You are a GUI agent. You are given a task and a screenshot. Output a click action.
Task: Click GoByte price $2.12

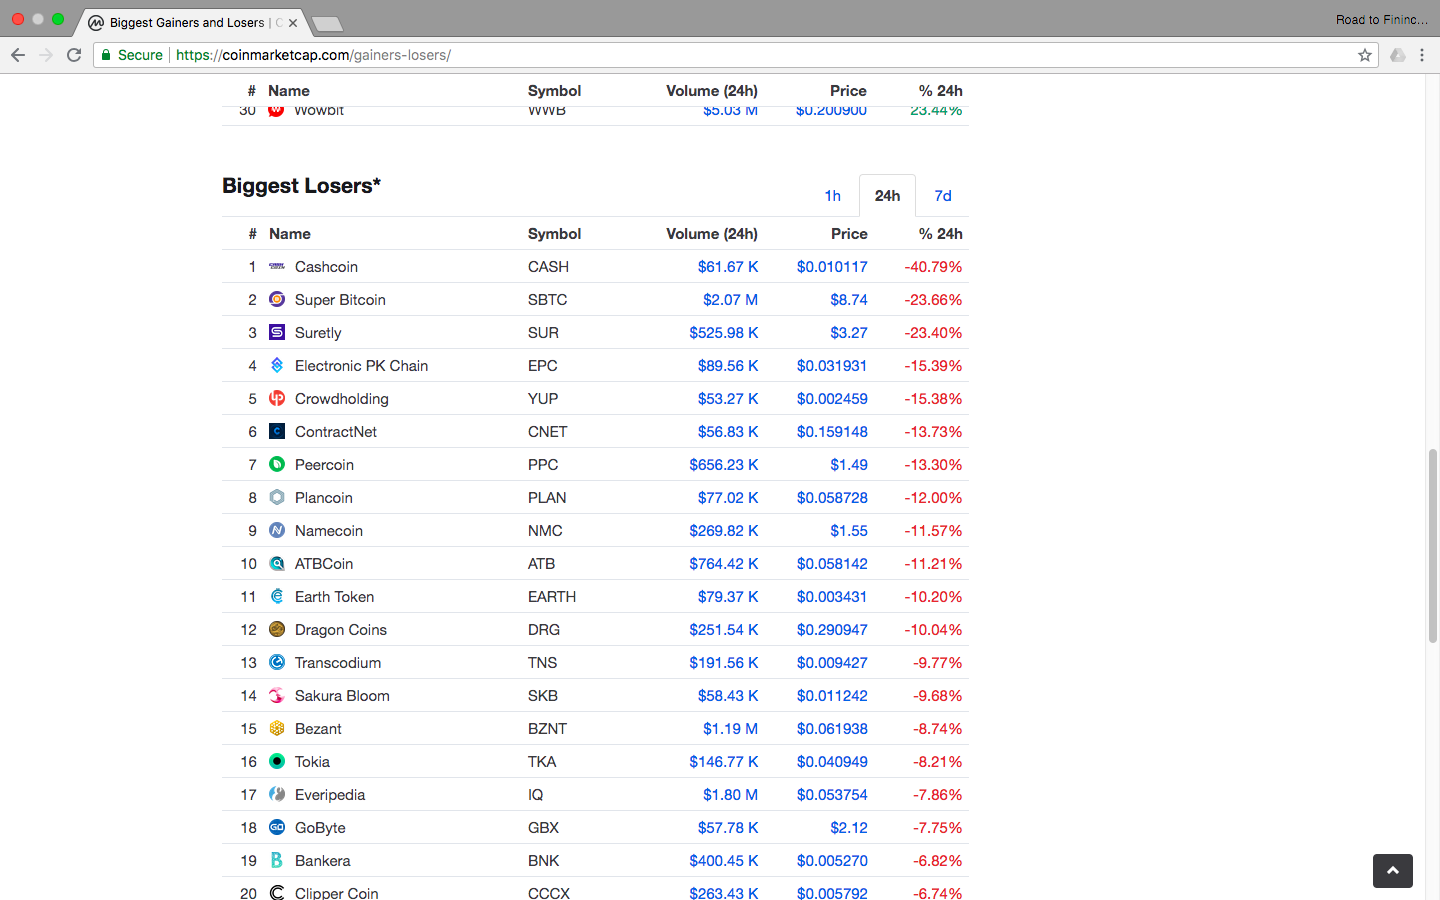849,828
